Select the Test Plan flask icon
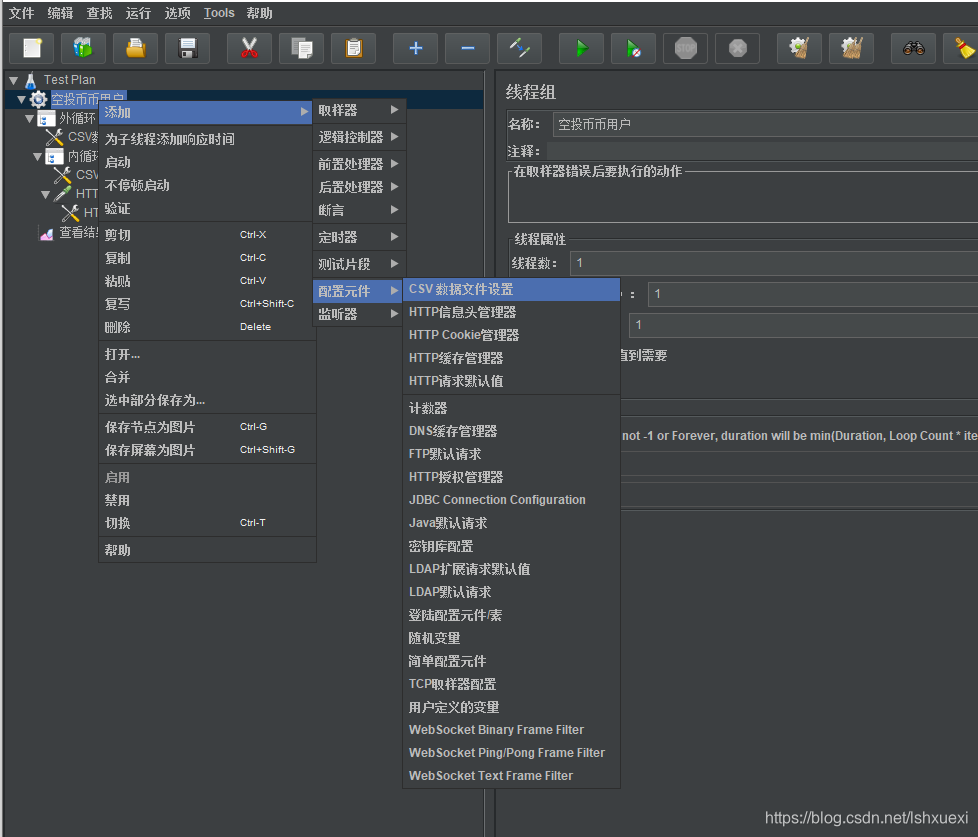 pos(31,80)
